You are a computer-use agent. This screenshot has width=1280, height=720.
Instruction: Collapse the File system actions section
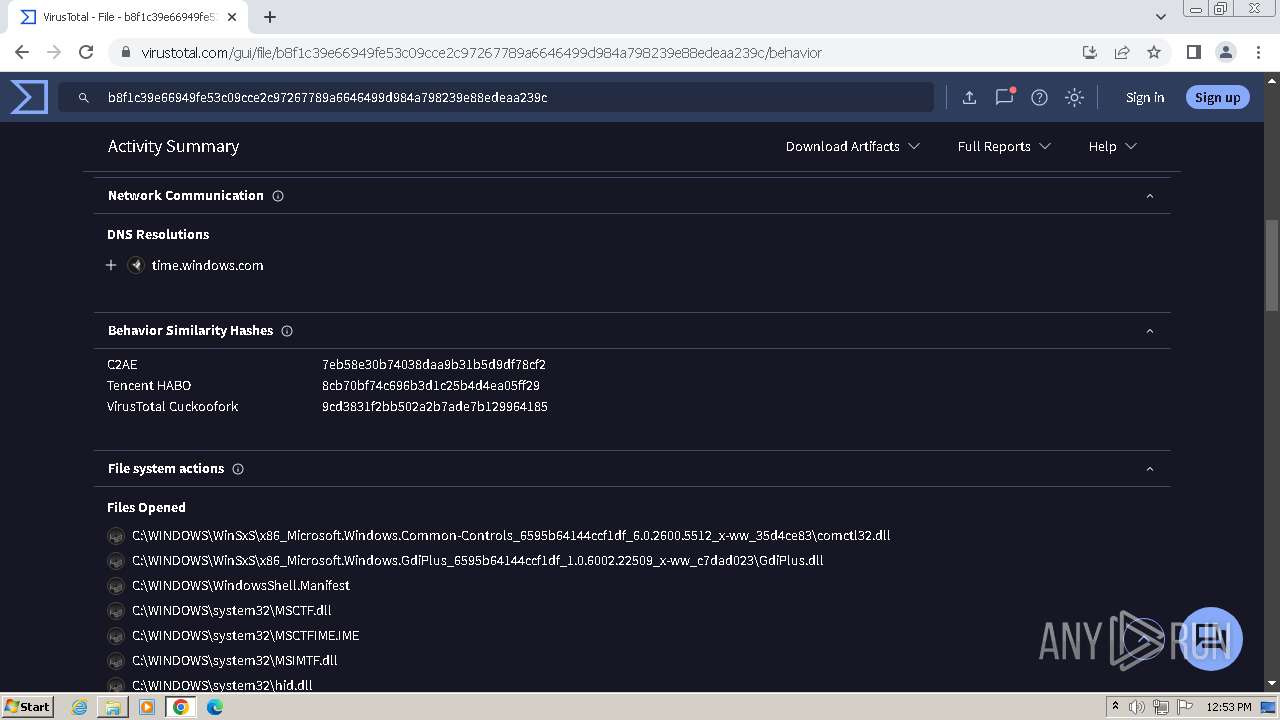(1150, 469)
